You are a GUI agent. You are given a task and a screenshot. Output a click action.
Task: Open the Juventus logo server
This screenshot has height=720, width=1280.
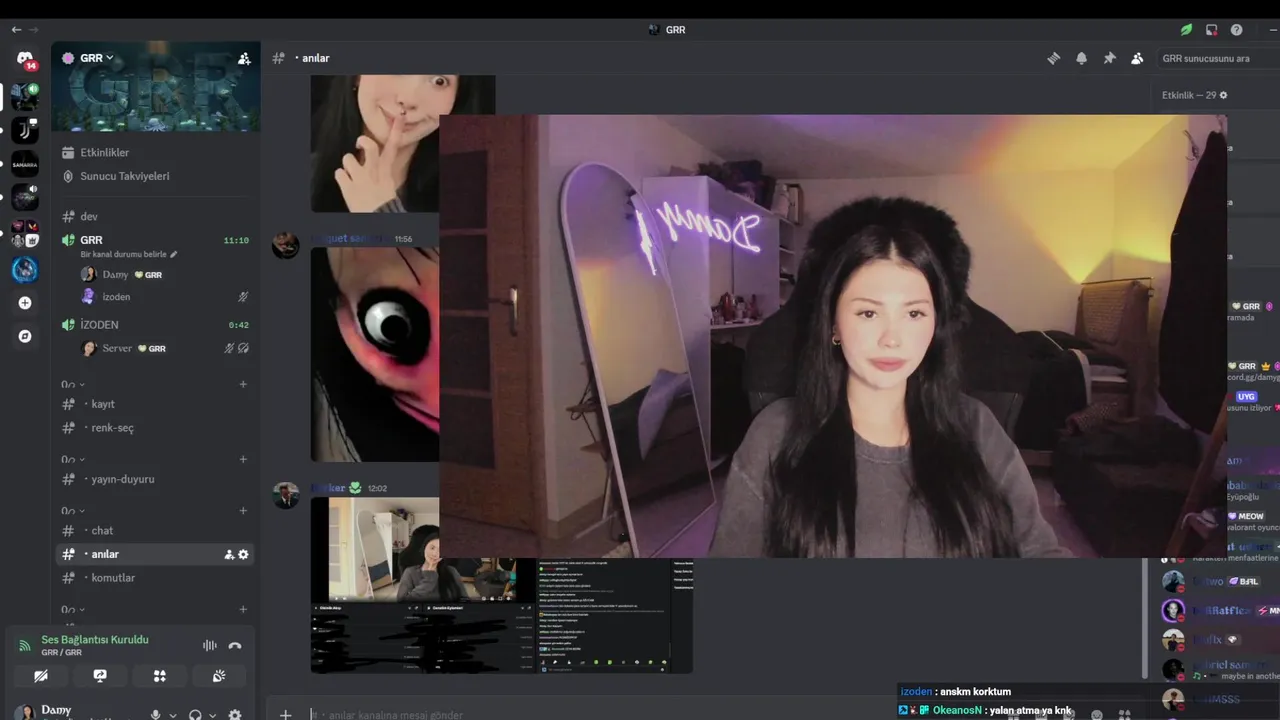[x=25, y=130]
